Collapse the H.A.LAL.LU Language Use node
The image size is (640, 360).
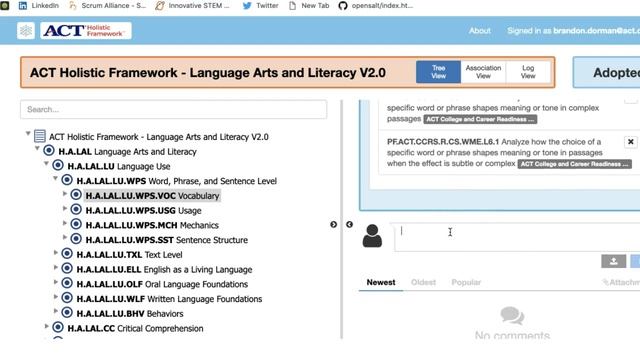point(46,163)
